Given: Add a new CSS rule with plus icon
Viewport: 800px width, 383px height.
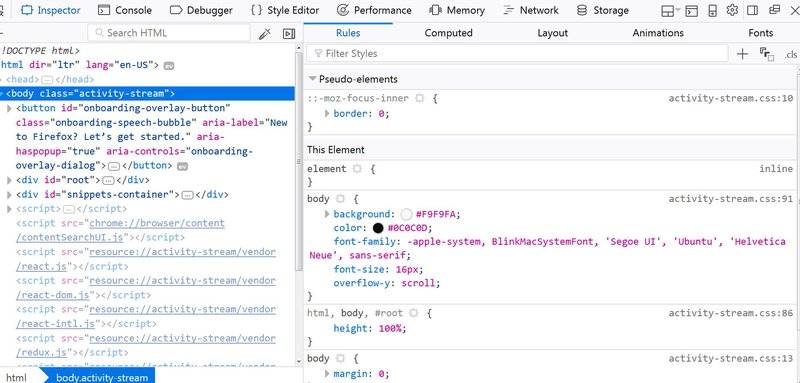Looking at the screenshot, I should point(742,54).
